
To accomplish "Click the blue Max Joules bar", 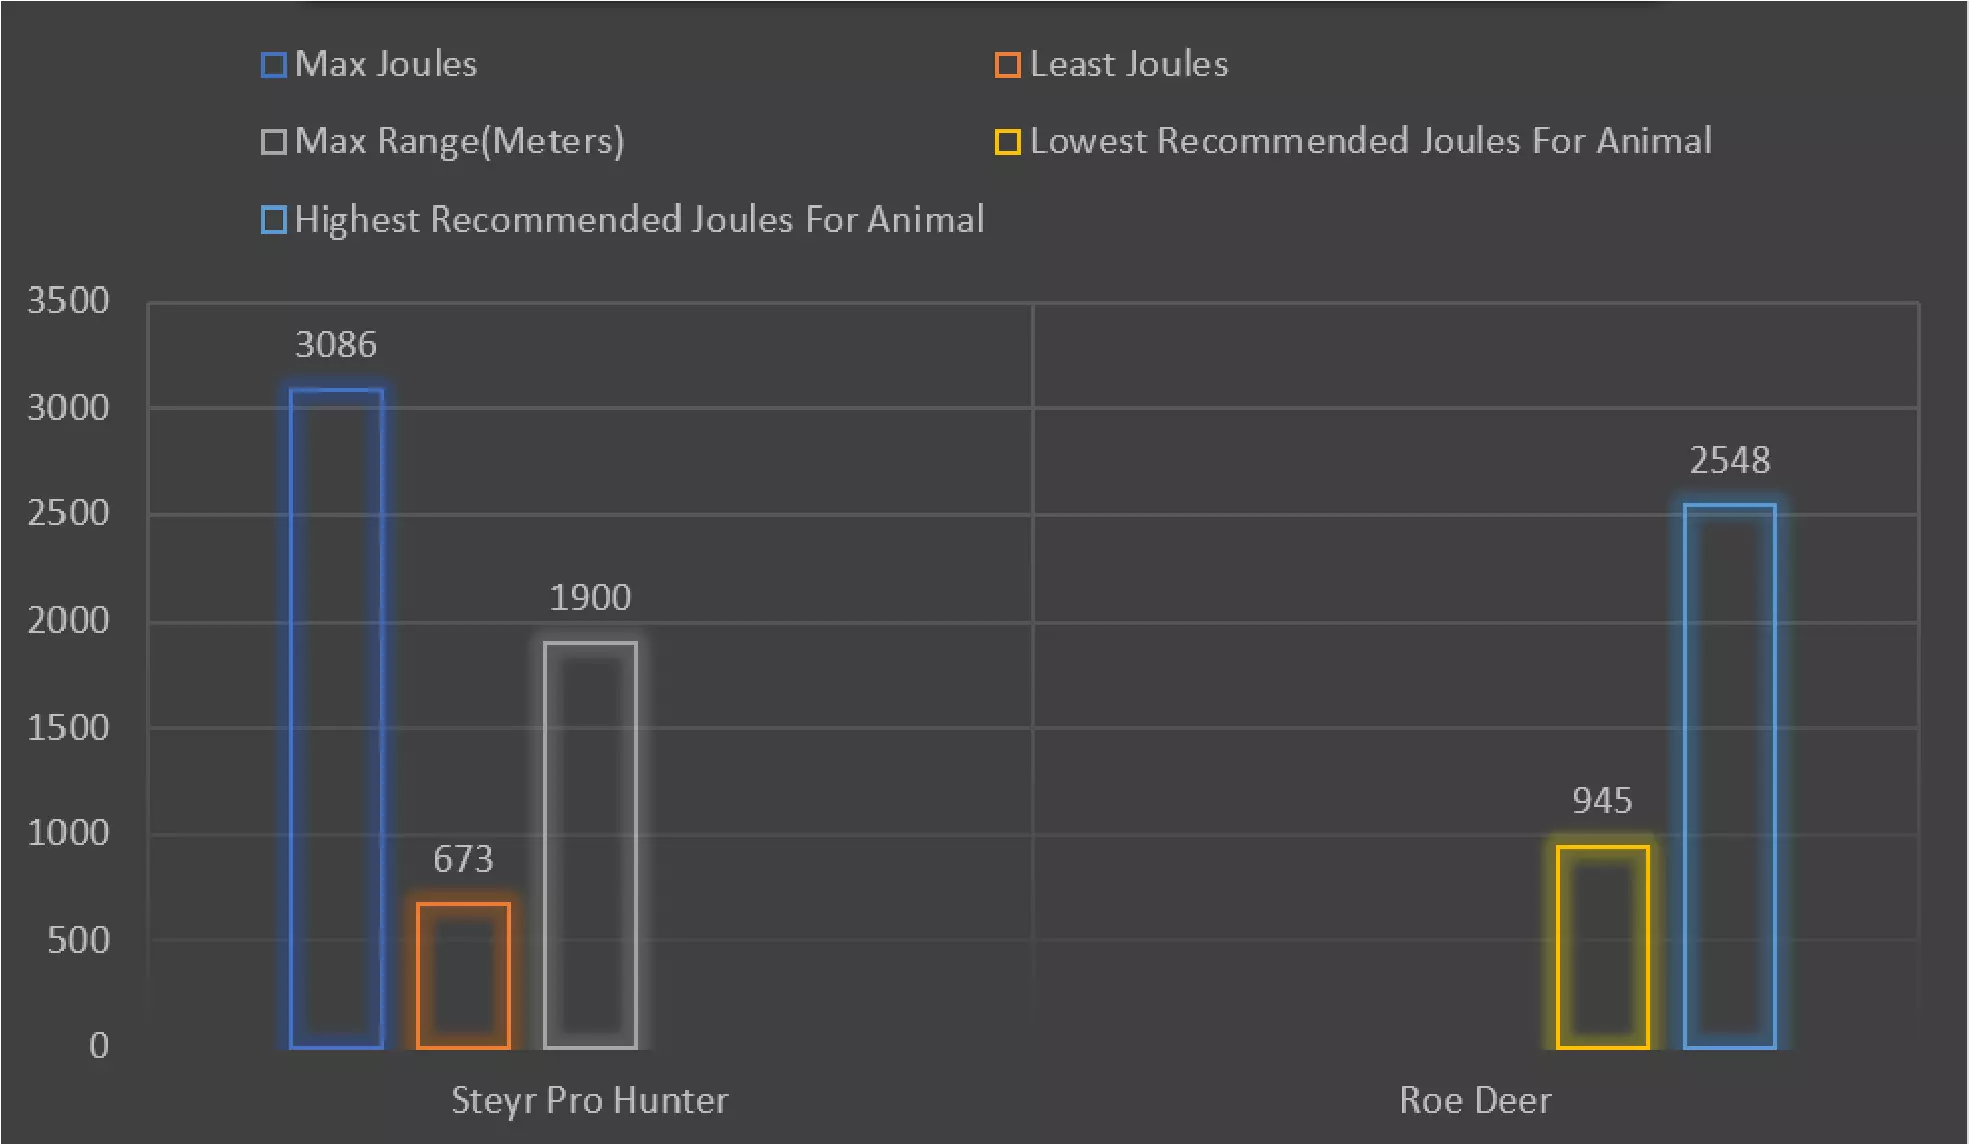I will point(336,718).
